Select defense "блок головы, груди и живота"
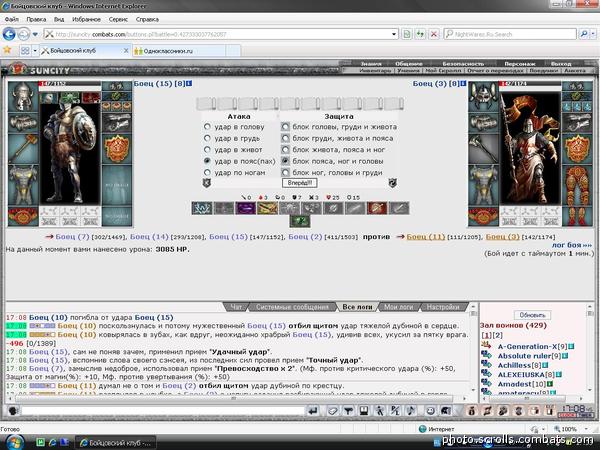600x450 pixels. [285, 126]
